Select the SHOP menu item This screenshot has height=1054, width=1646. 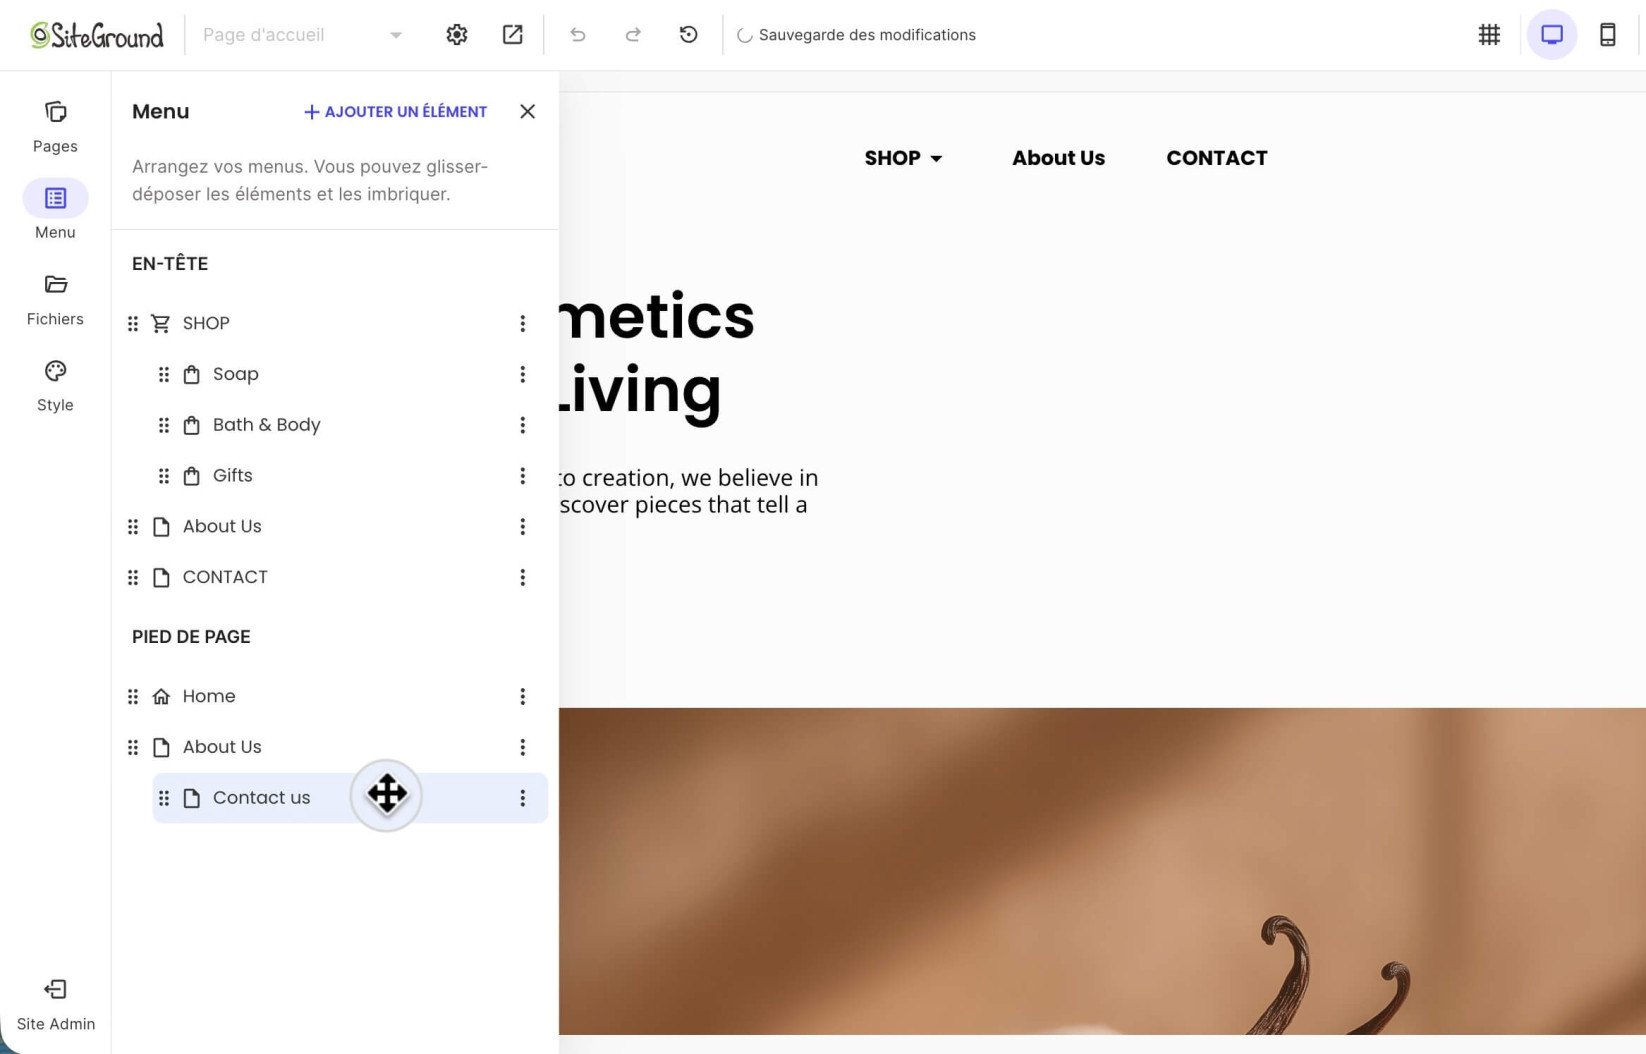pos(206,324)
